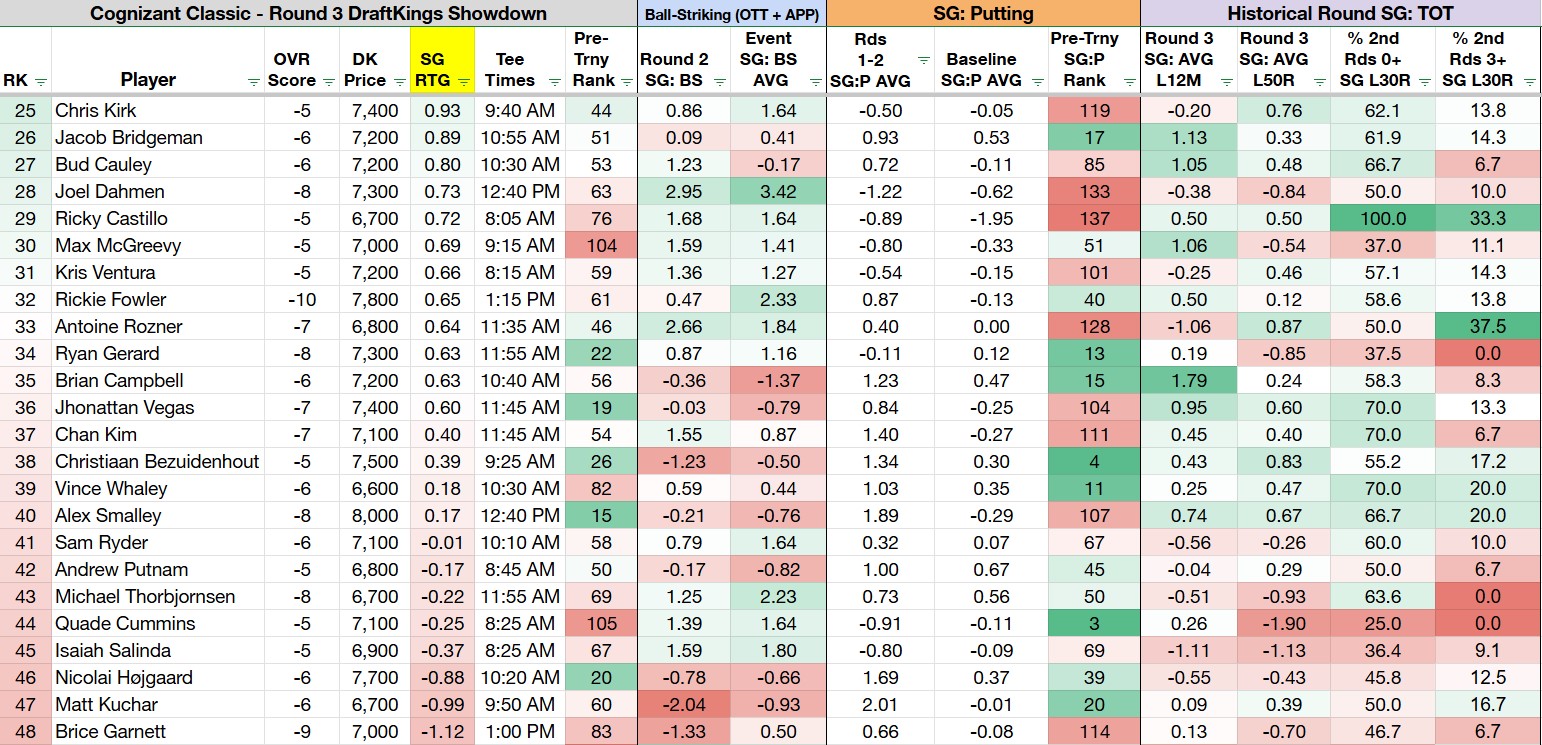
Task: Open filter icon in RK column header
Action: (x=42, y=82)
